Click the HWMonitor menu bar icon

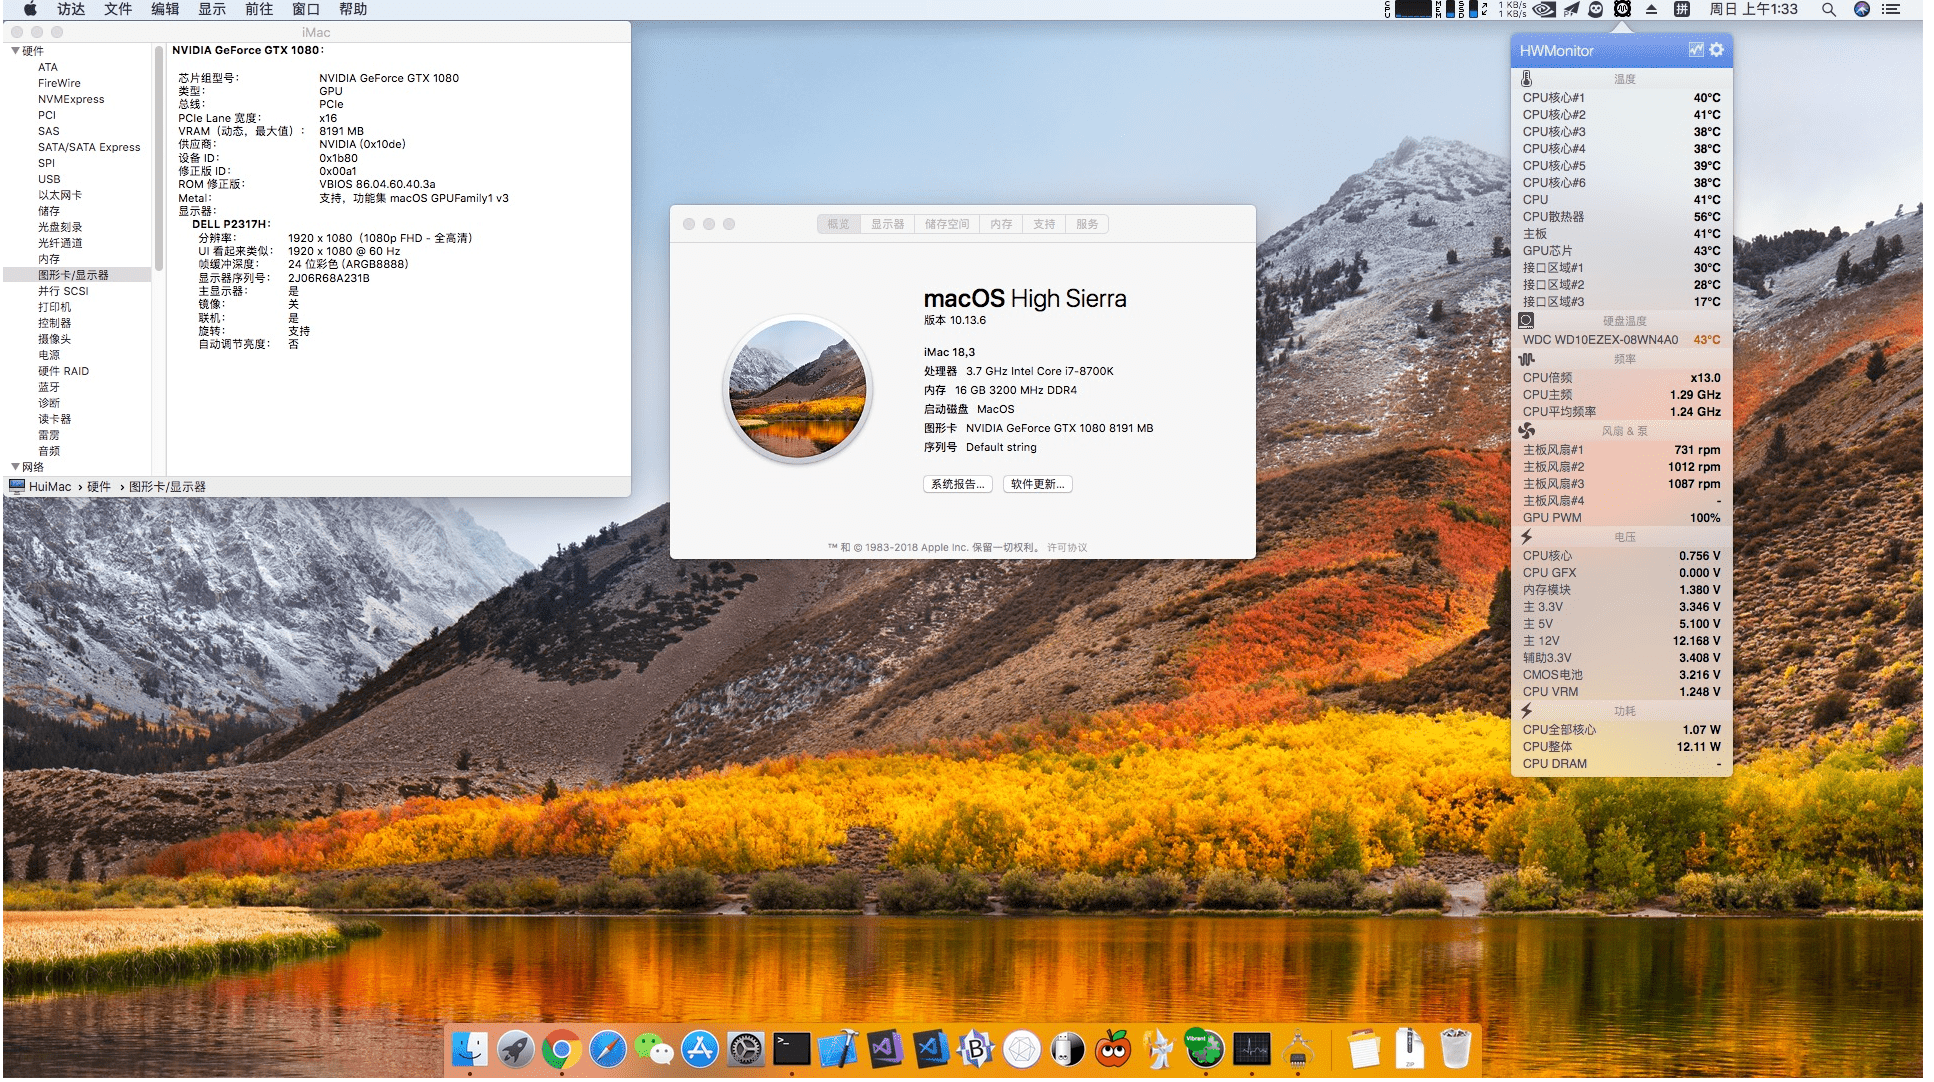1622,9
